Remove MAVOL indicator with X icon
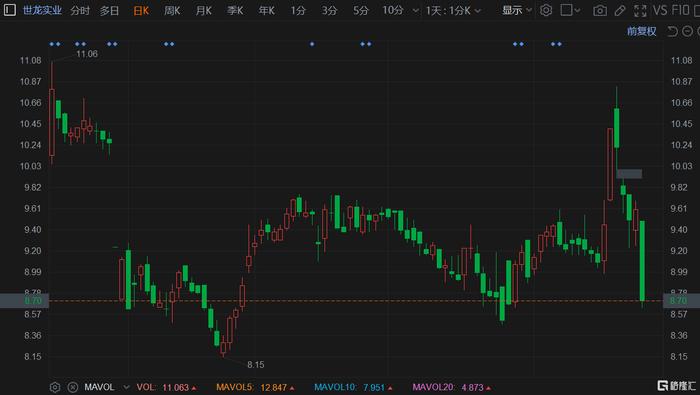700x395 pixels. [73, 387]
